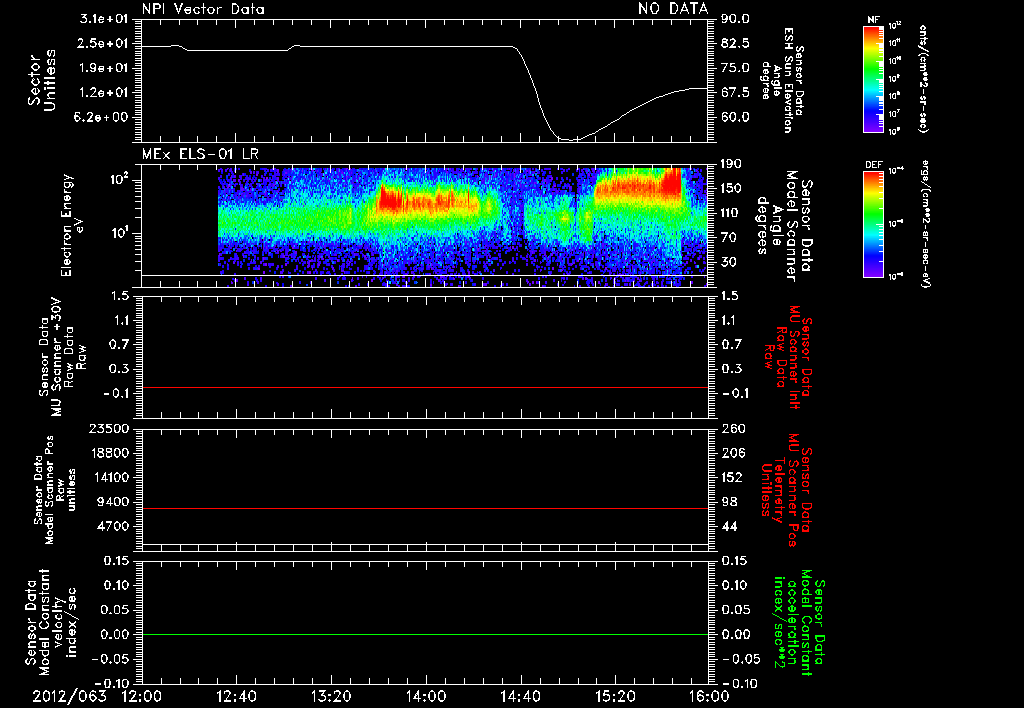Click the '12:40' time tick label
The image size is (1024, 708).
click(236, 696)
